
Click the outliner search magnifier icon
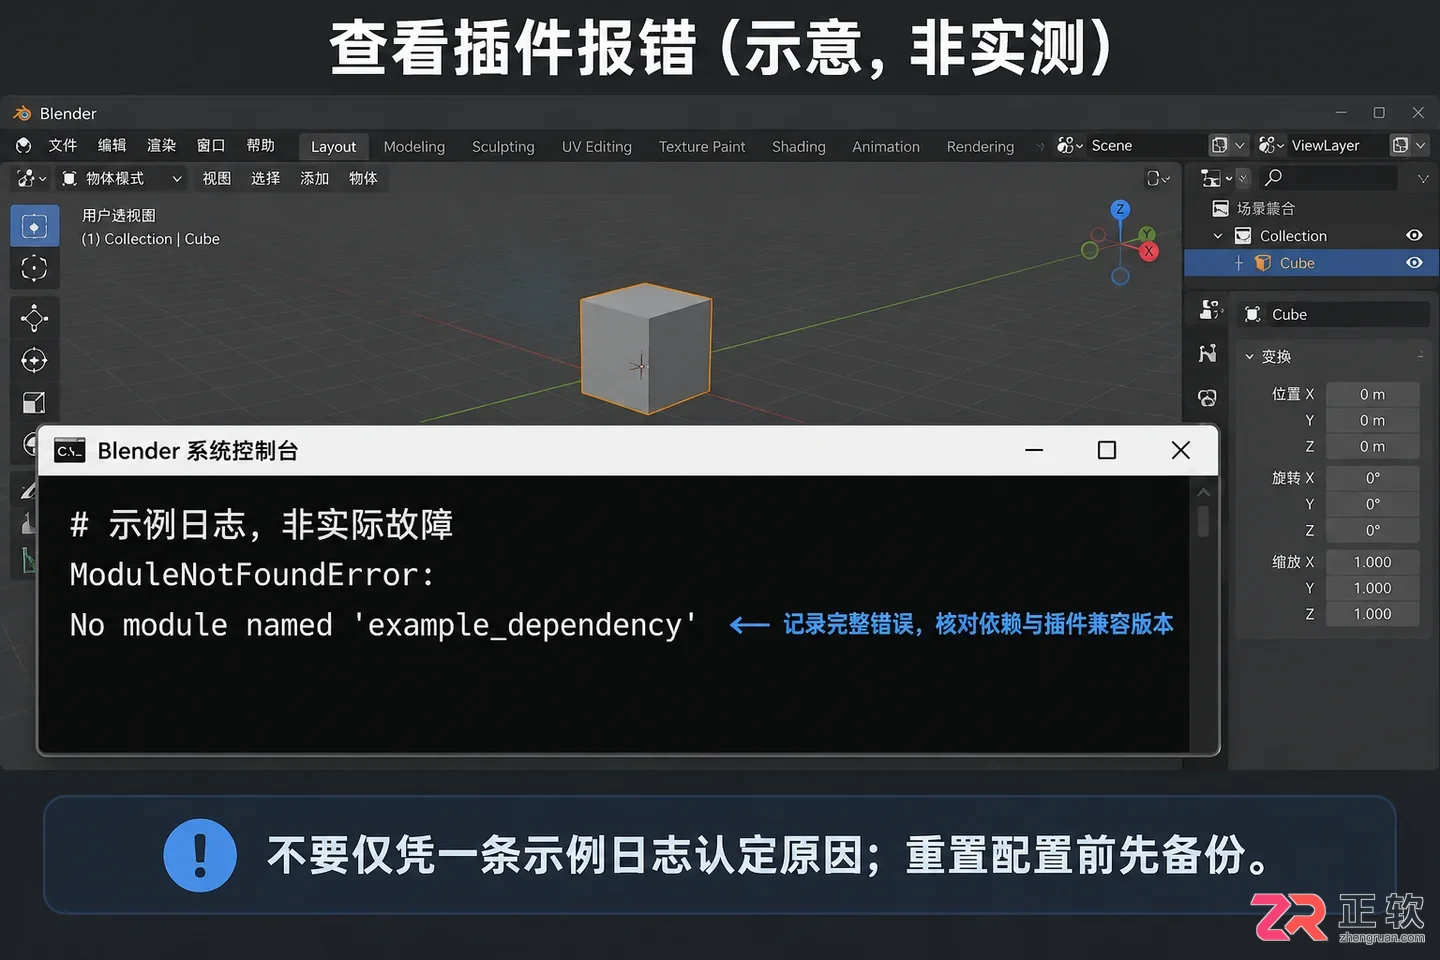click(x=1273, y=178)
